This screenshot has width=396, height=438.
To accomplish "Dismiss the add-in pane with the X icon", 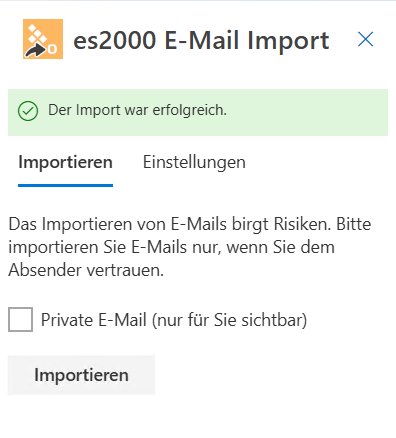I will 365,39.
